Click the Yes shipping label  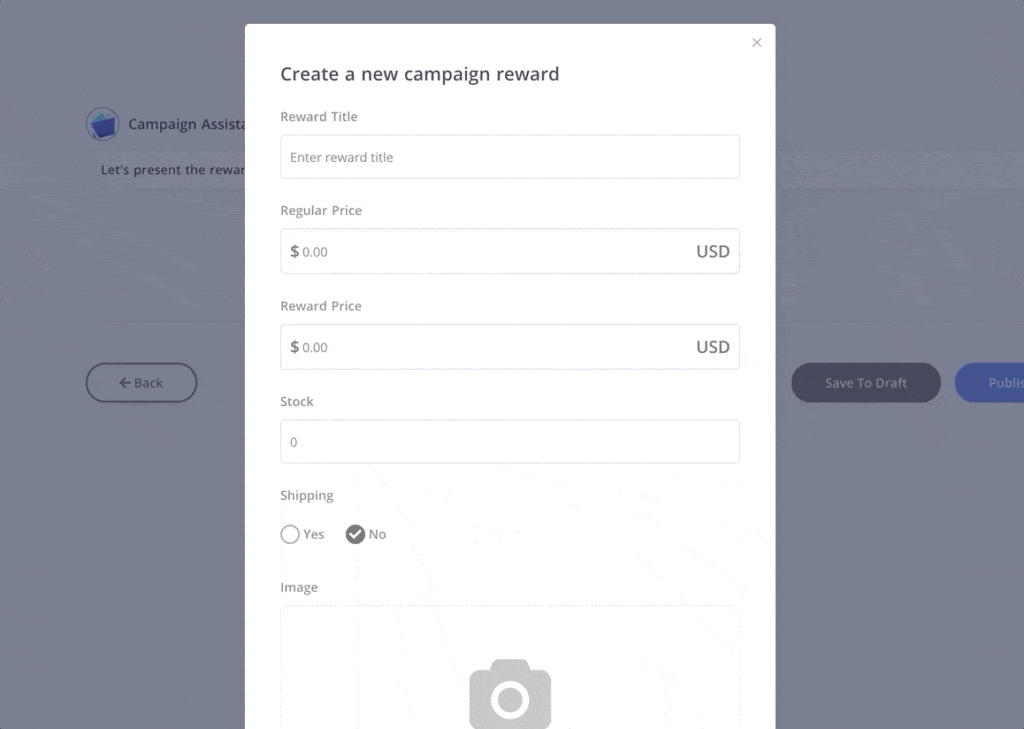point(313,534)
